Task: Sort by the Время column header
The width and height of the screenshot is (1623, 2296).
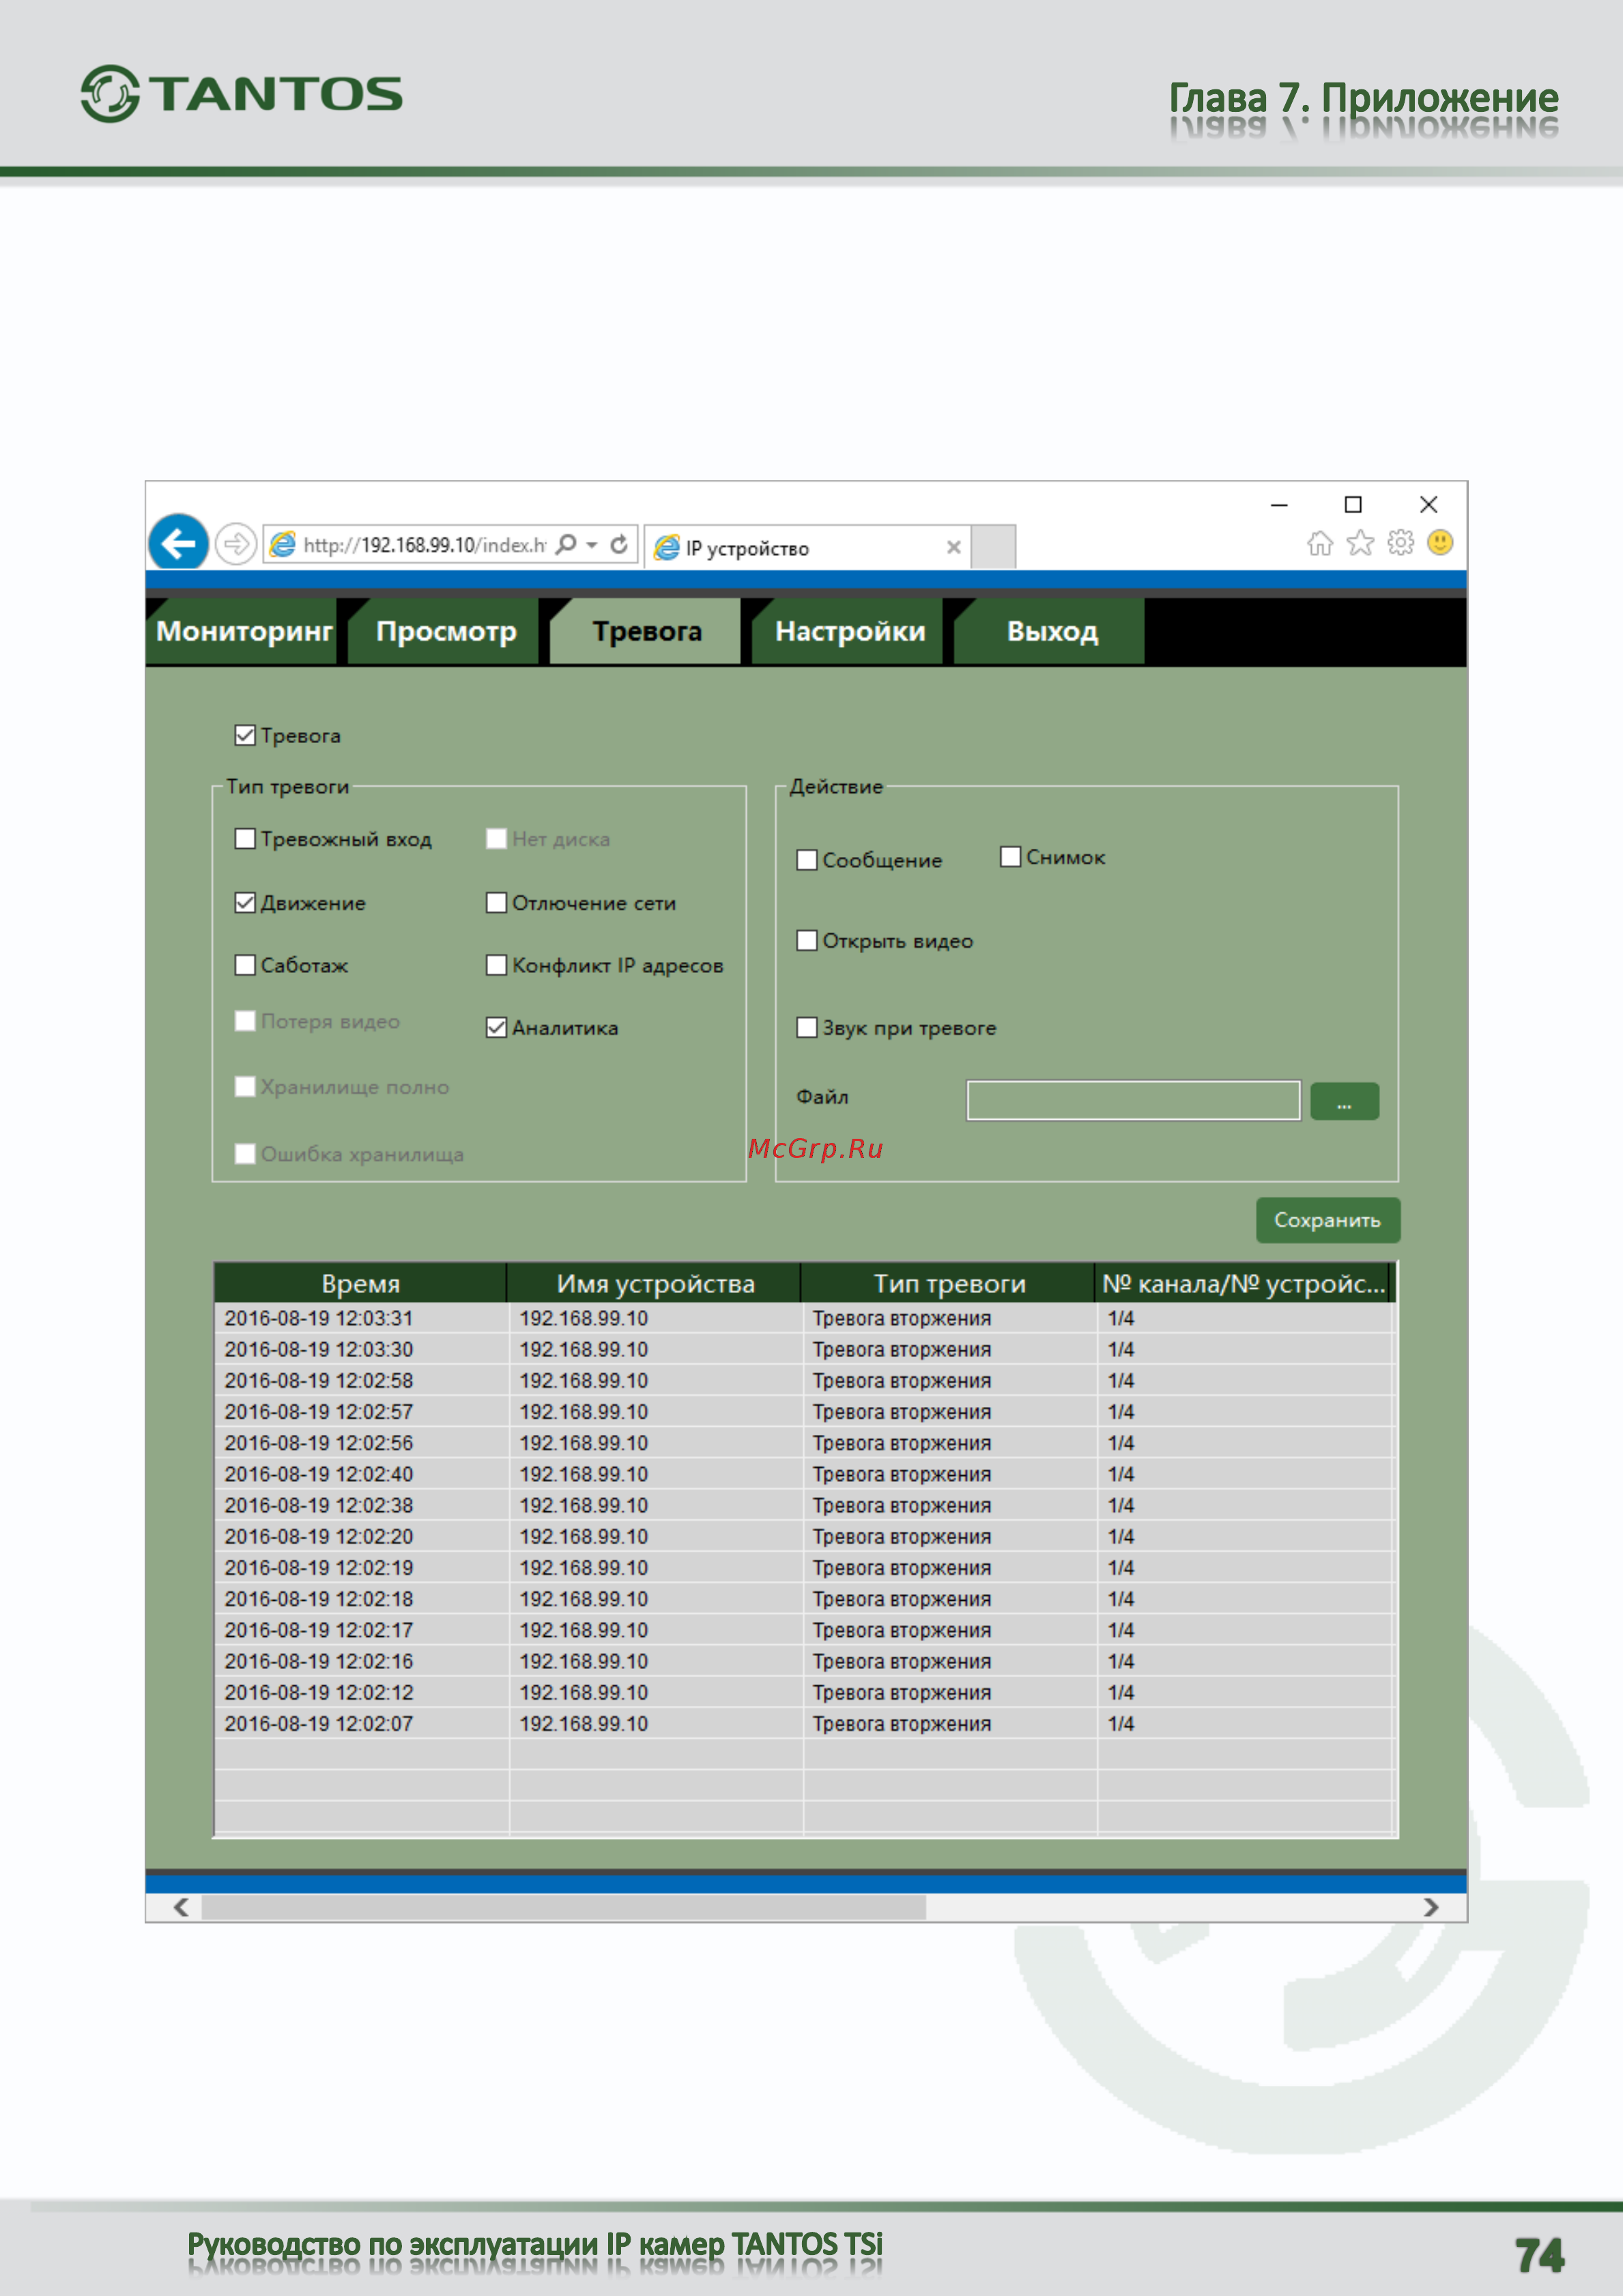Action: click(360, 1283)
